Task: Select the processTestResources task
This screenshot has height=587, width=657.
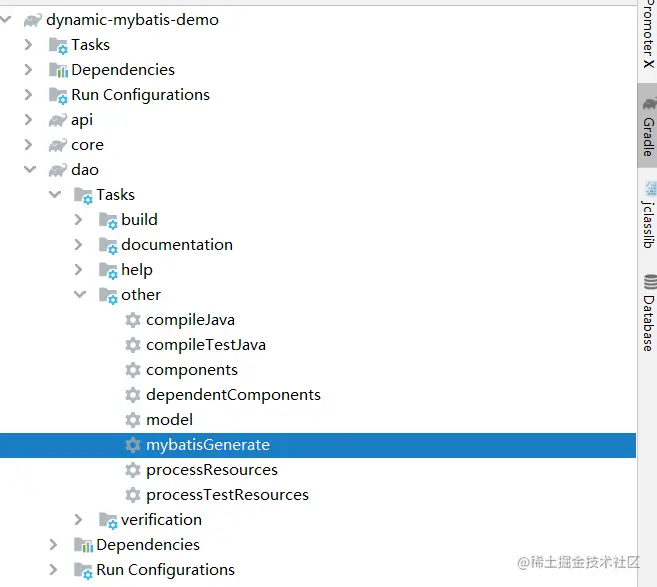Action: pos(228,495)
